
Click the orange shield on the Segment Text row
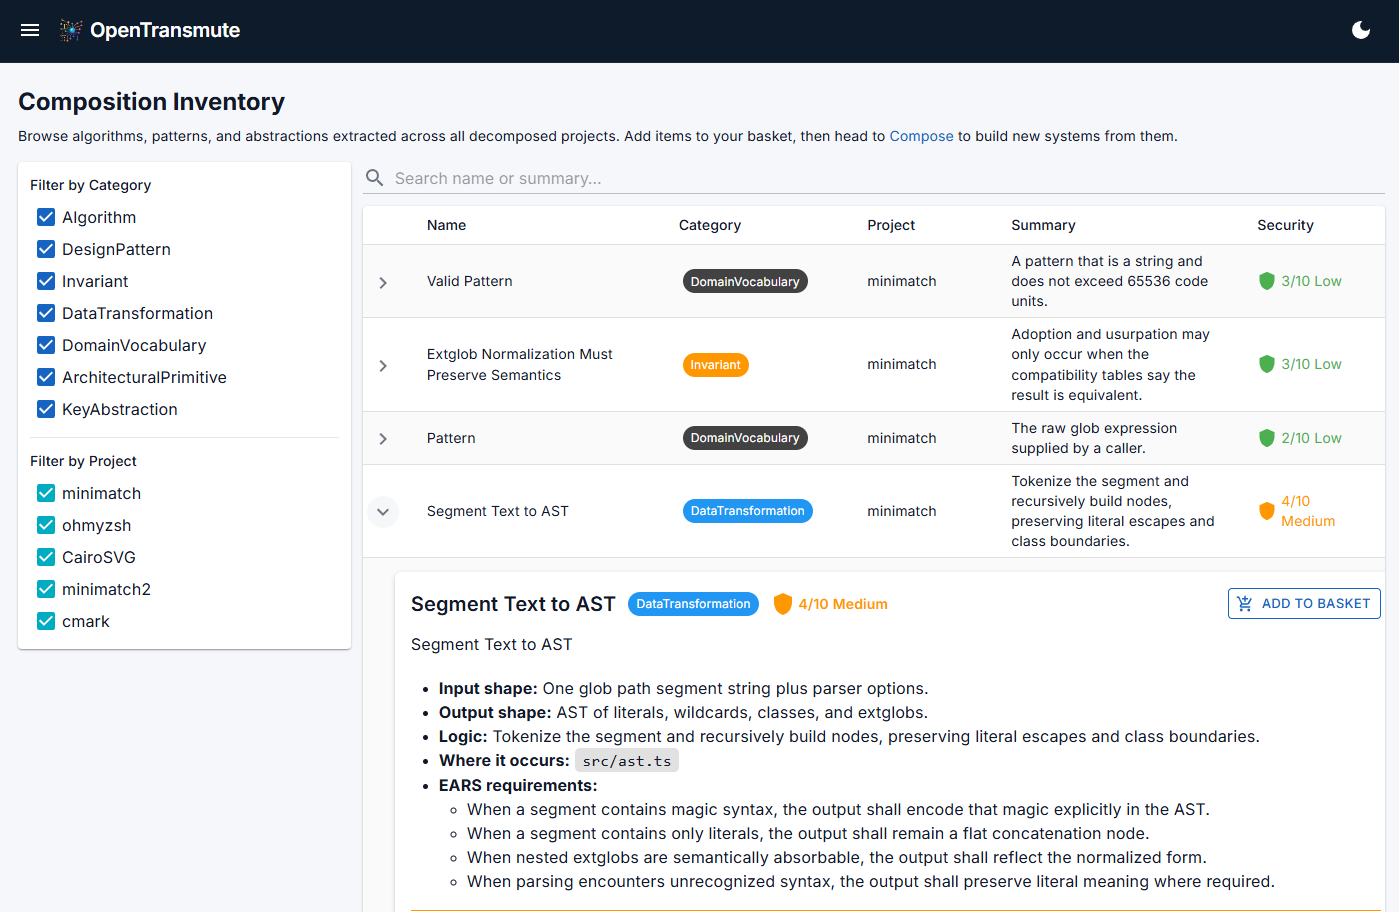click(1267, 510)
